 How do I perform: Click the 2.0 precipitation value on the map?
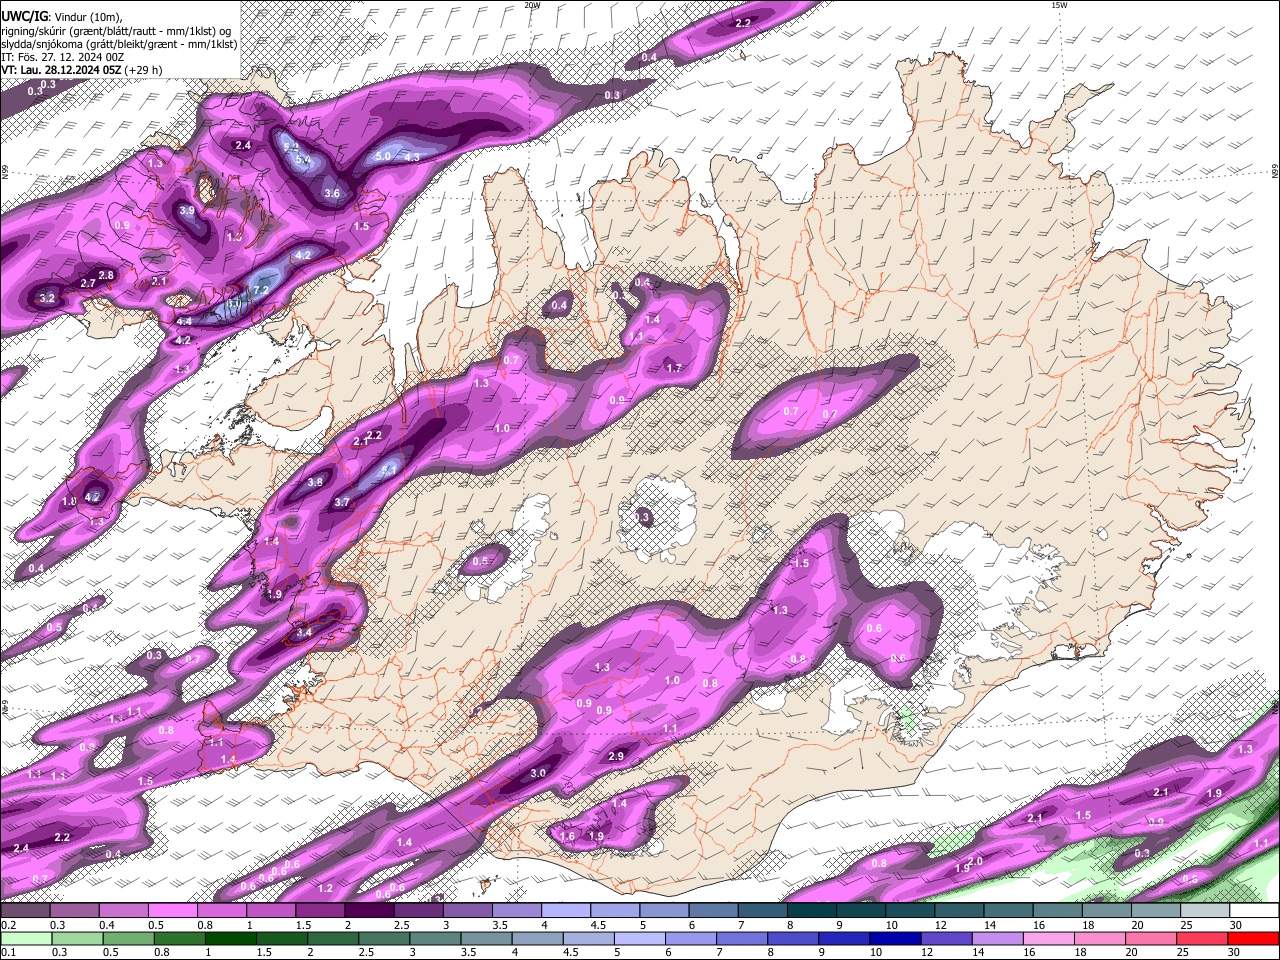coord(976,861)
